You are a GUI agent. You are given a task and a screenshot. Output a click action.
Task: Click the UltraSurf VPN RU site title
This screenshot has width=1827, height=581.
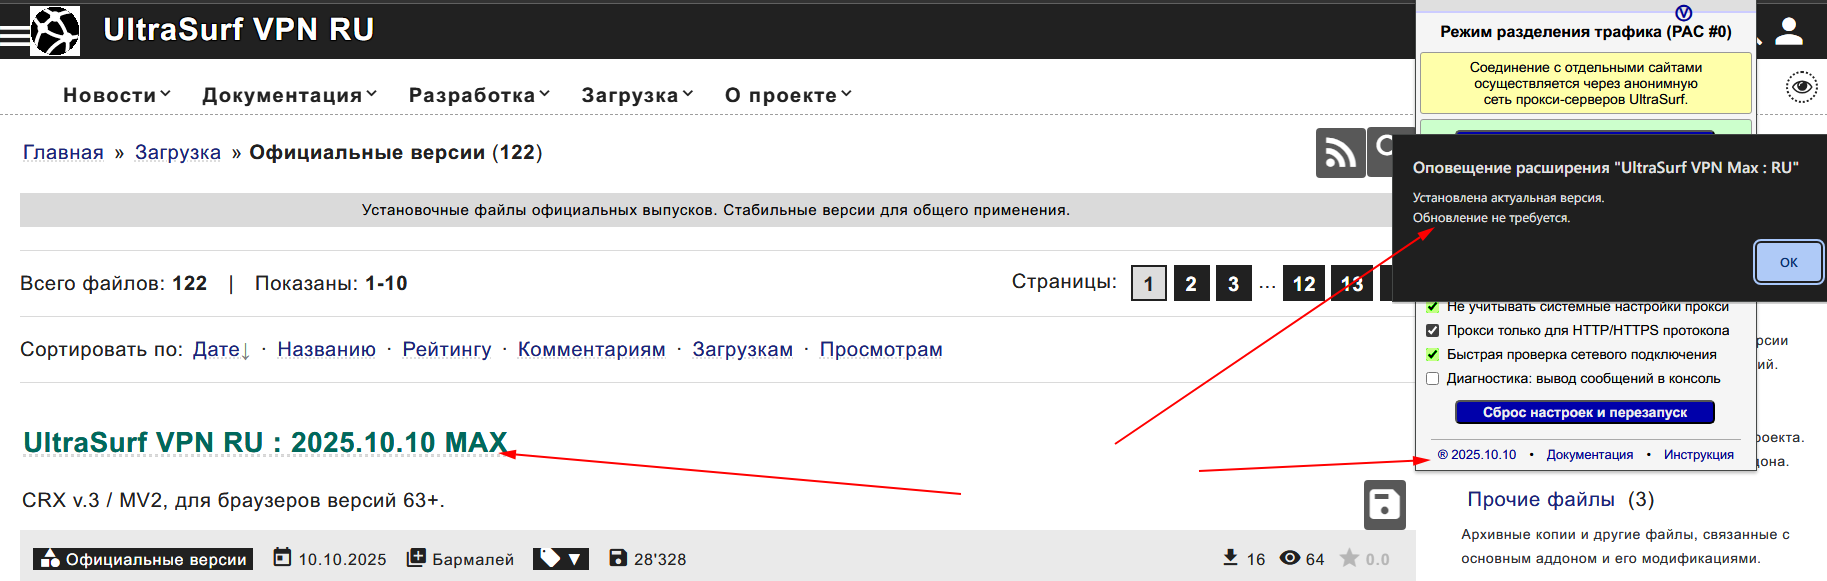point(239,30)
